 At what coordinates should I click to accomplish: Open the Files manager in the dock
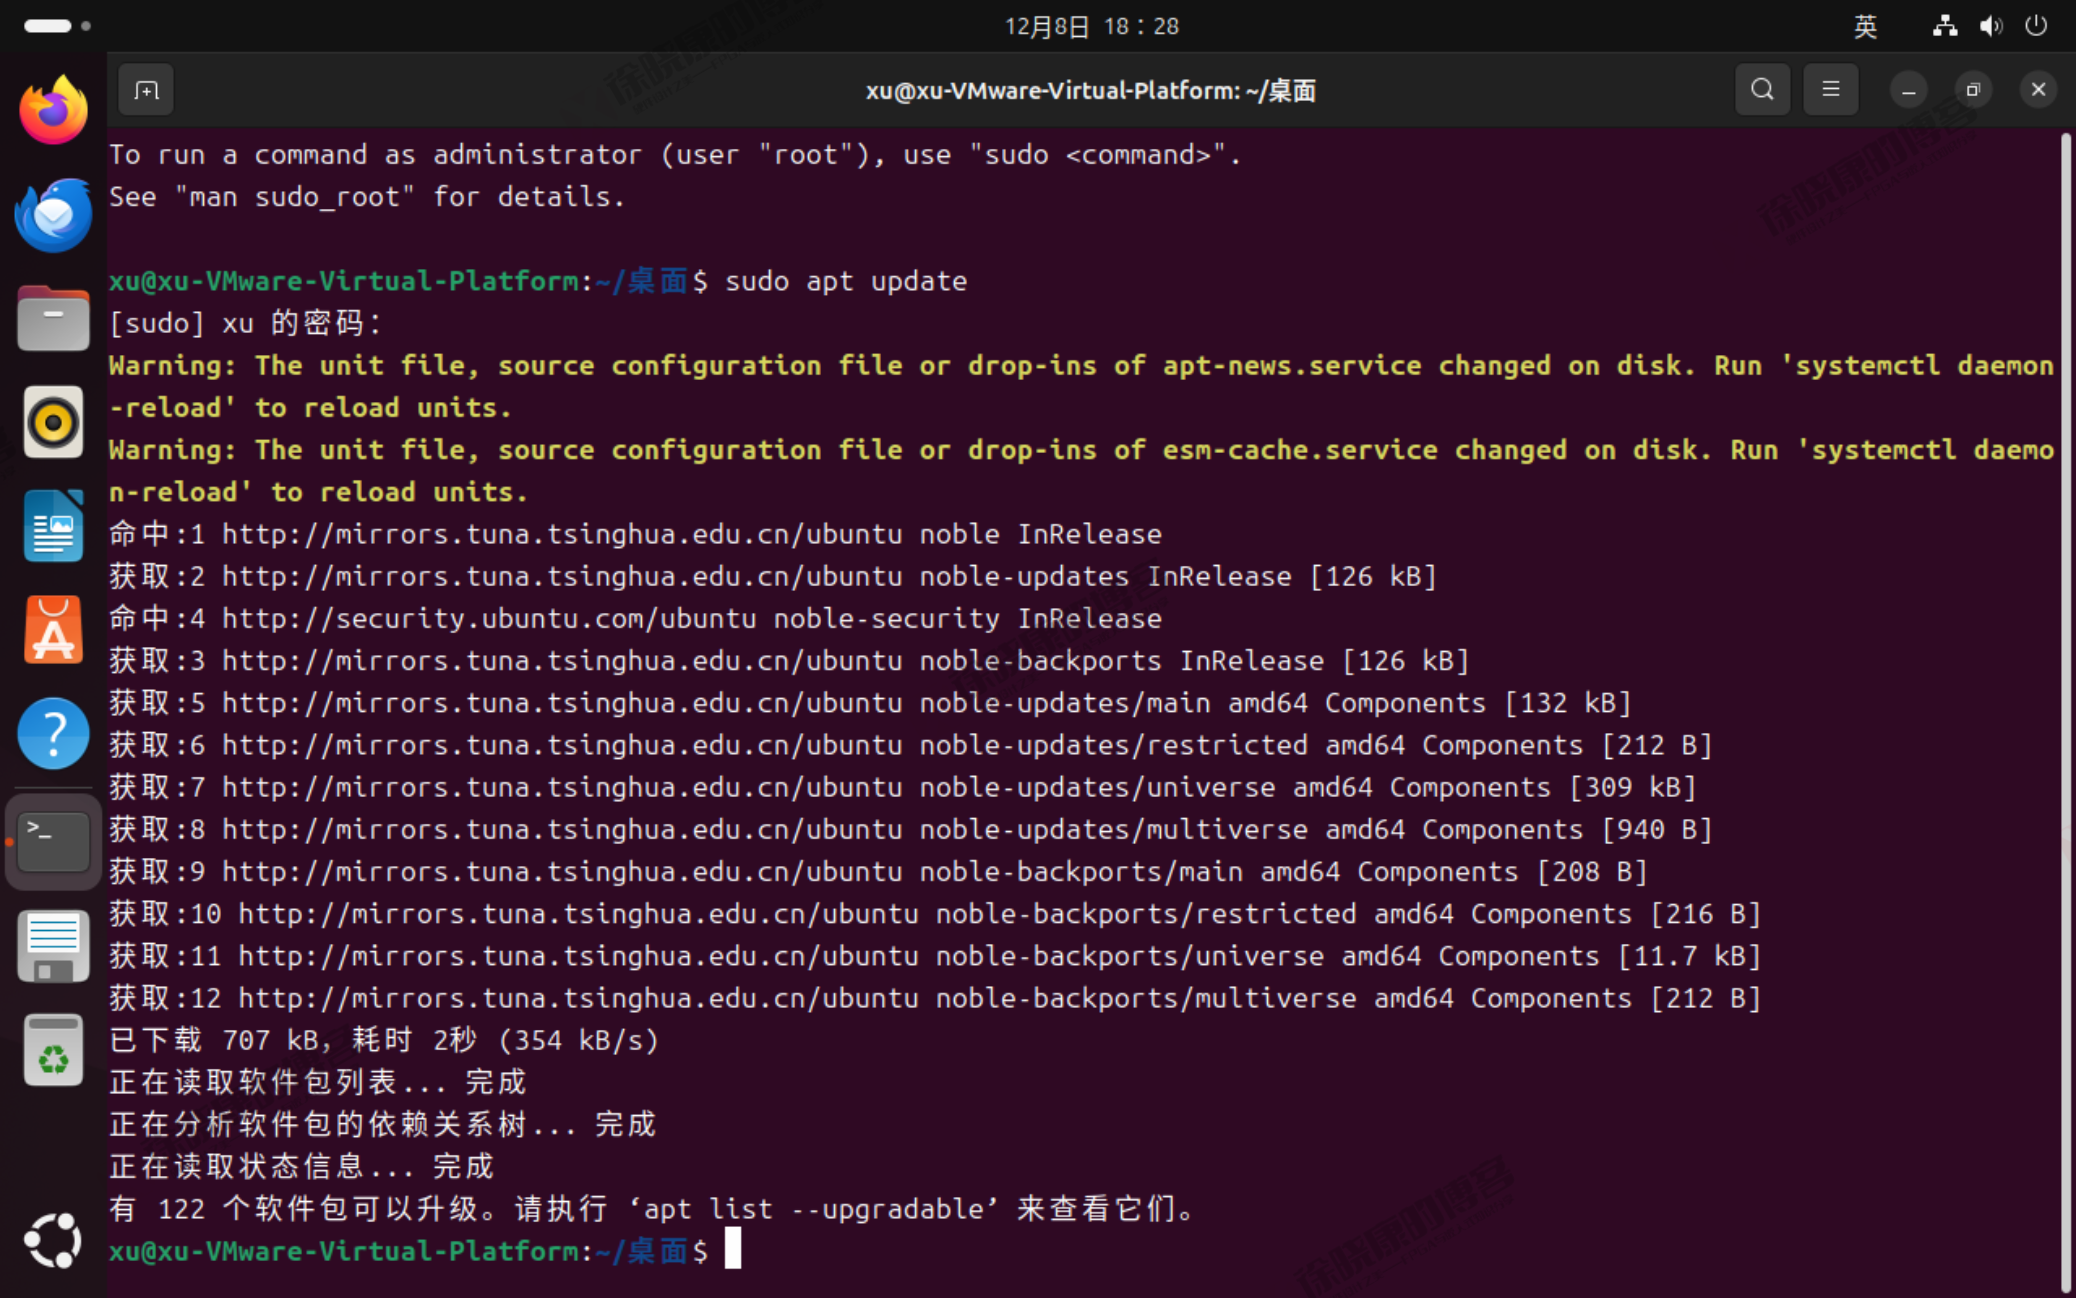click(53, 318)
